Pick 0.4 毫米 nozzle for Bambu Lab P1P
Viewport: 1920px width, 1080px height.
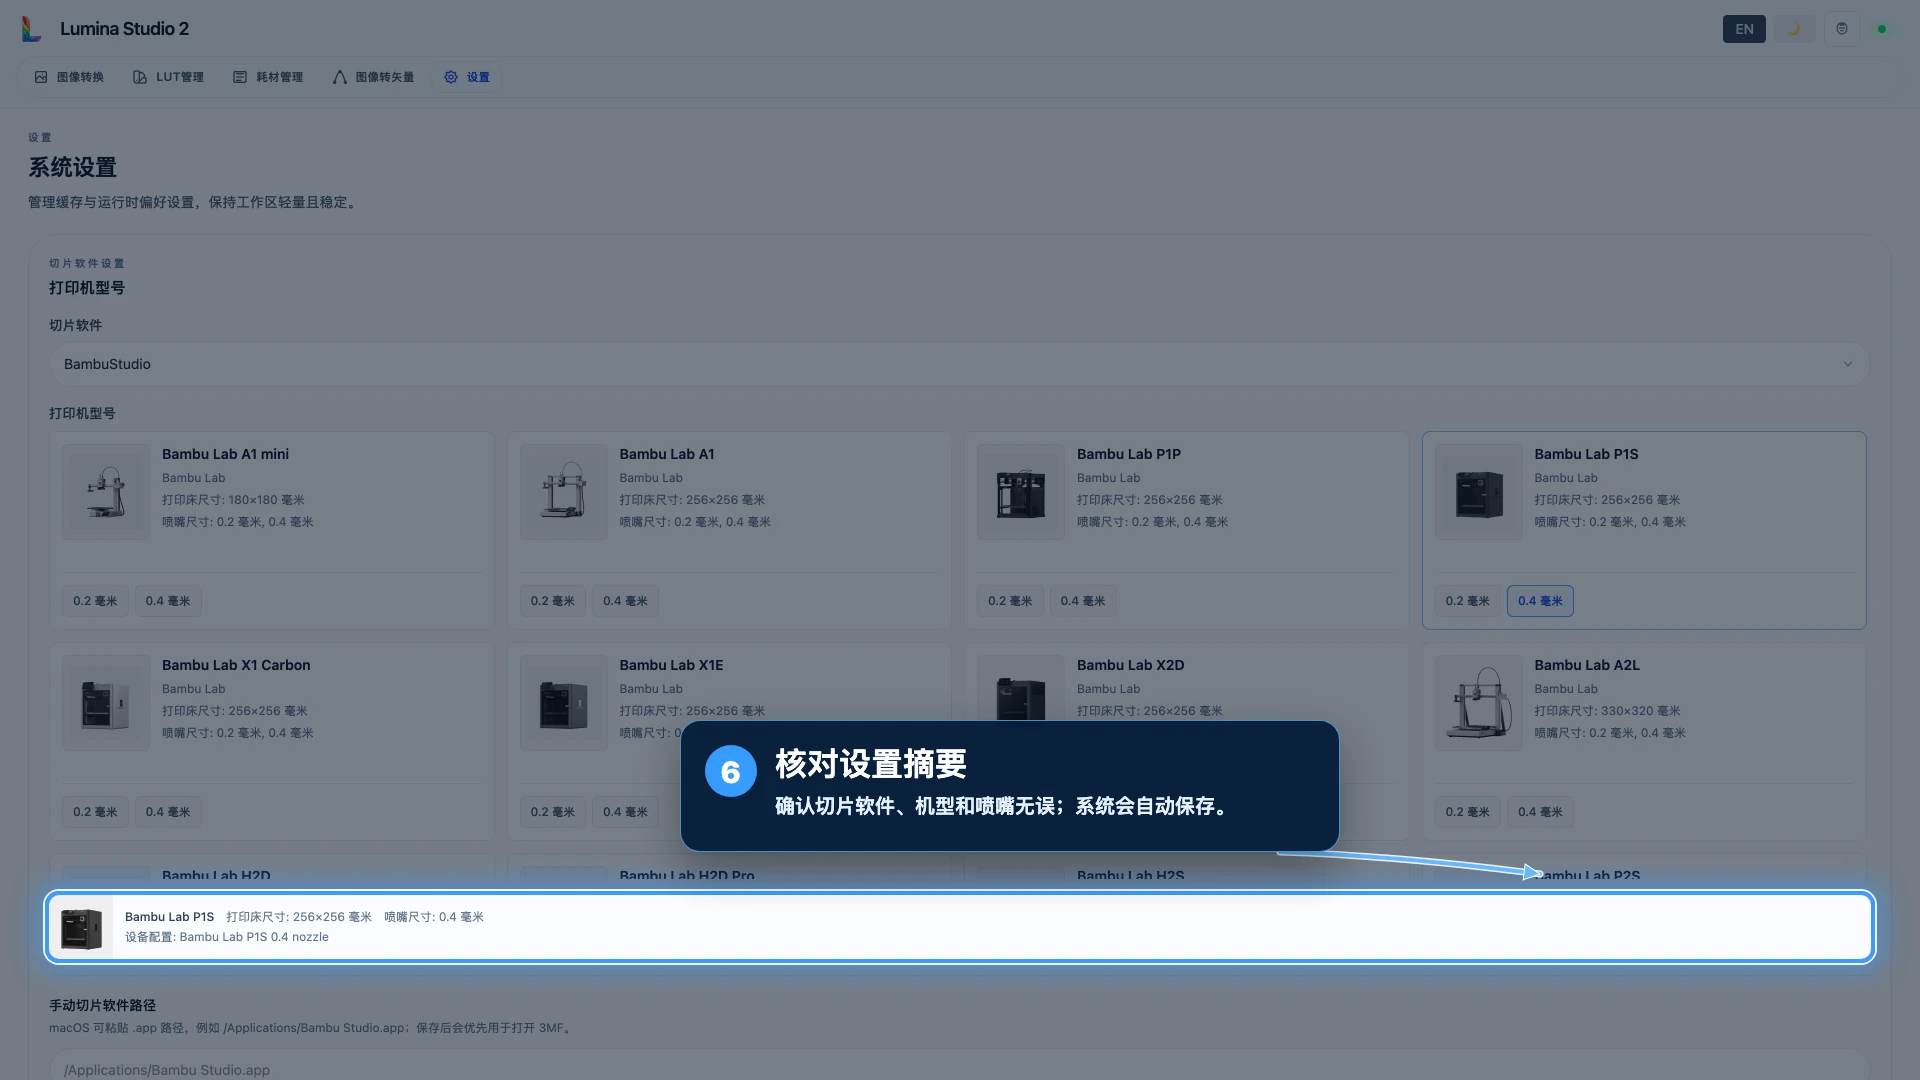(x=1083, y=601)
